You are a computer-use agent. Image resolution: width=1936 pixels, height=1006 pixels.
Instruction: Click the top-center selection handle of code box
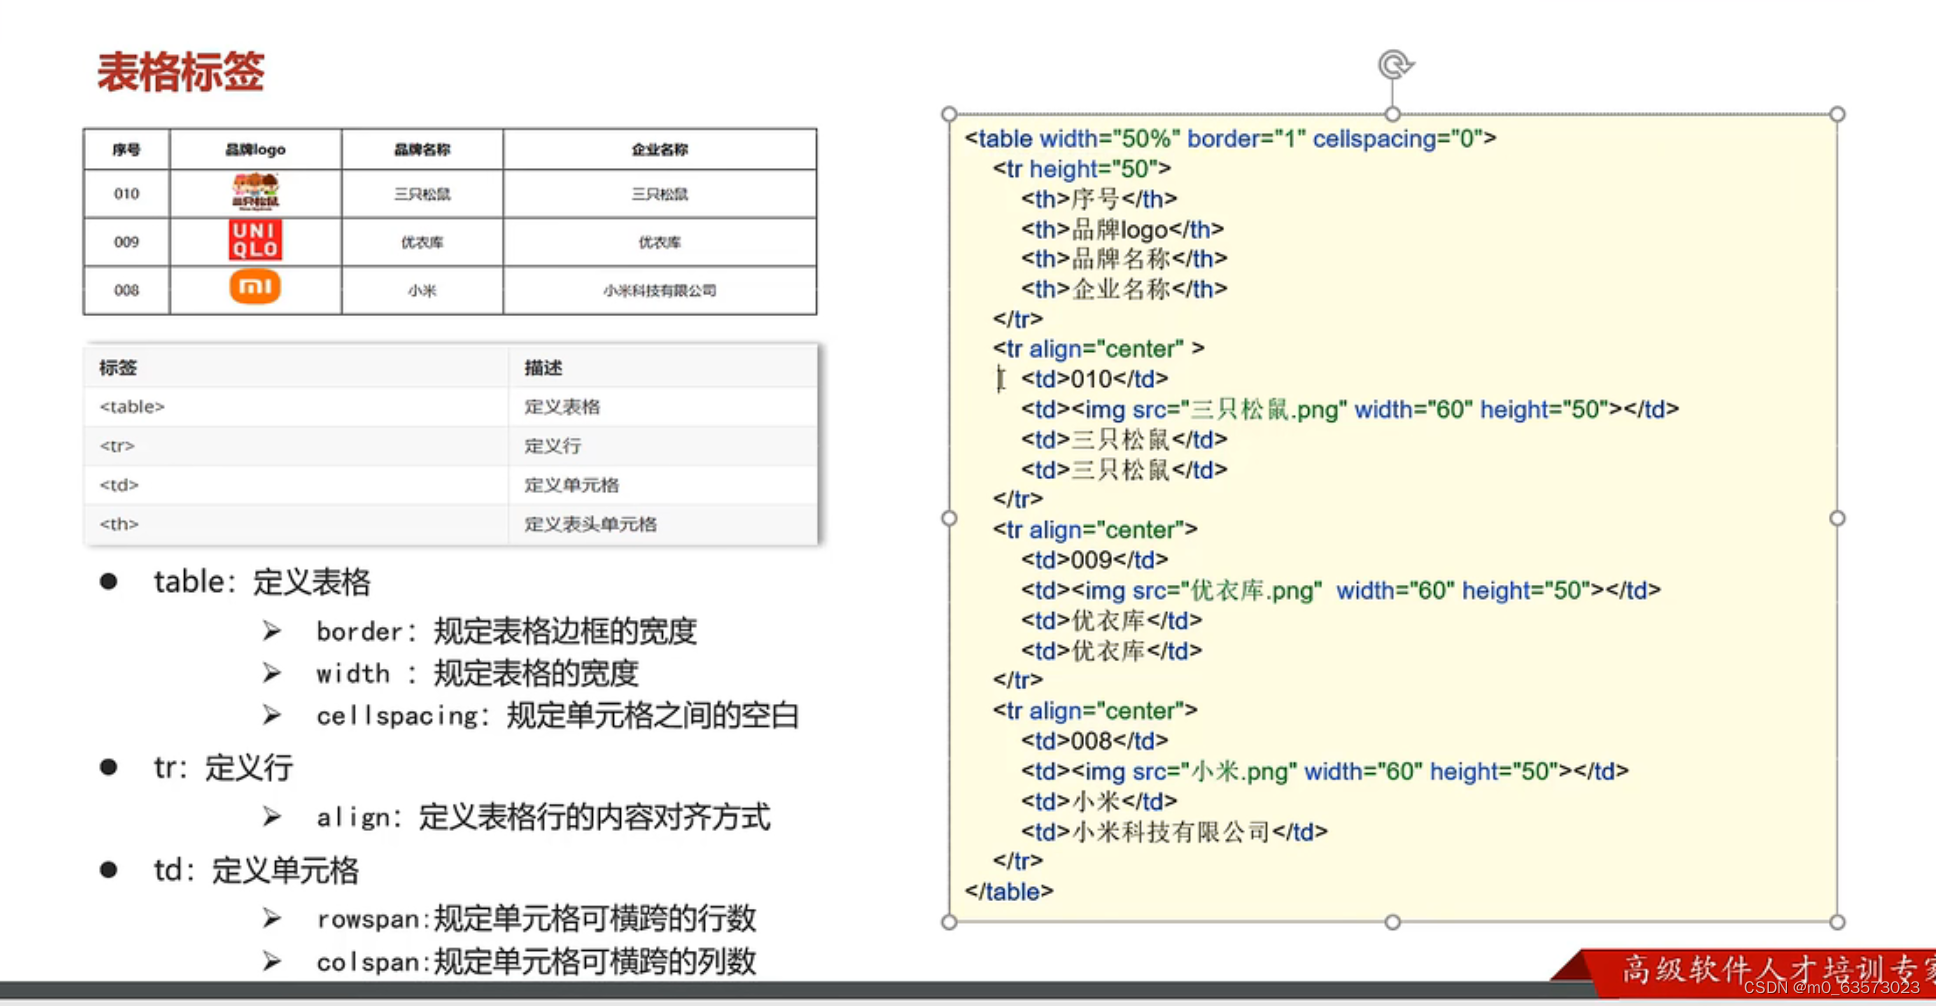1393,113
